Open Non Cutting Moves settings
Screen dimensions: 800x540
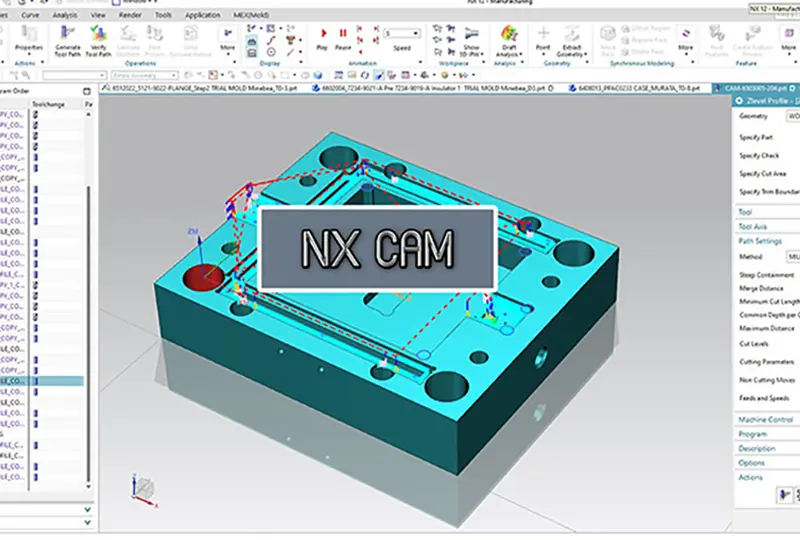767,380
